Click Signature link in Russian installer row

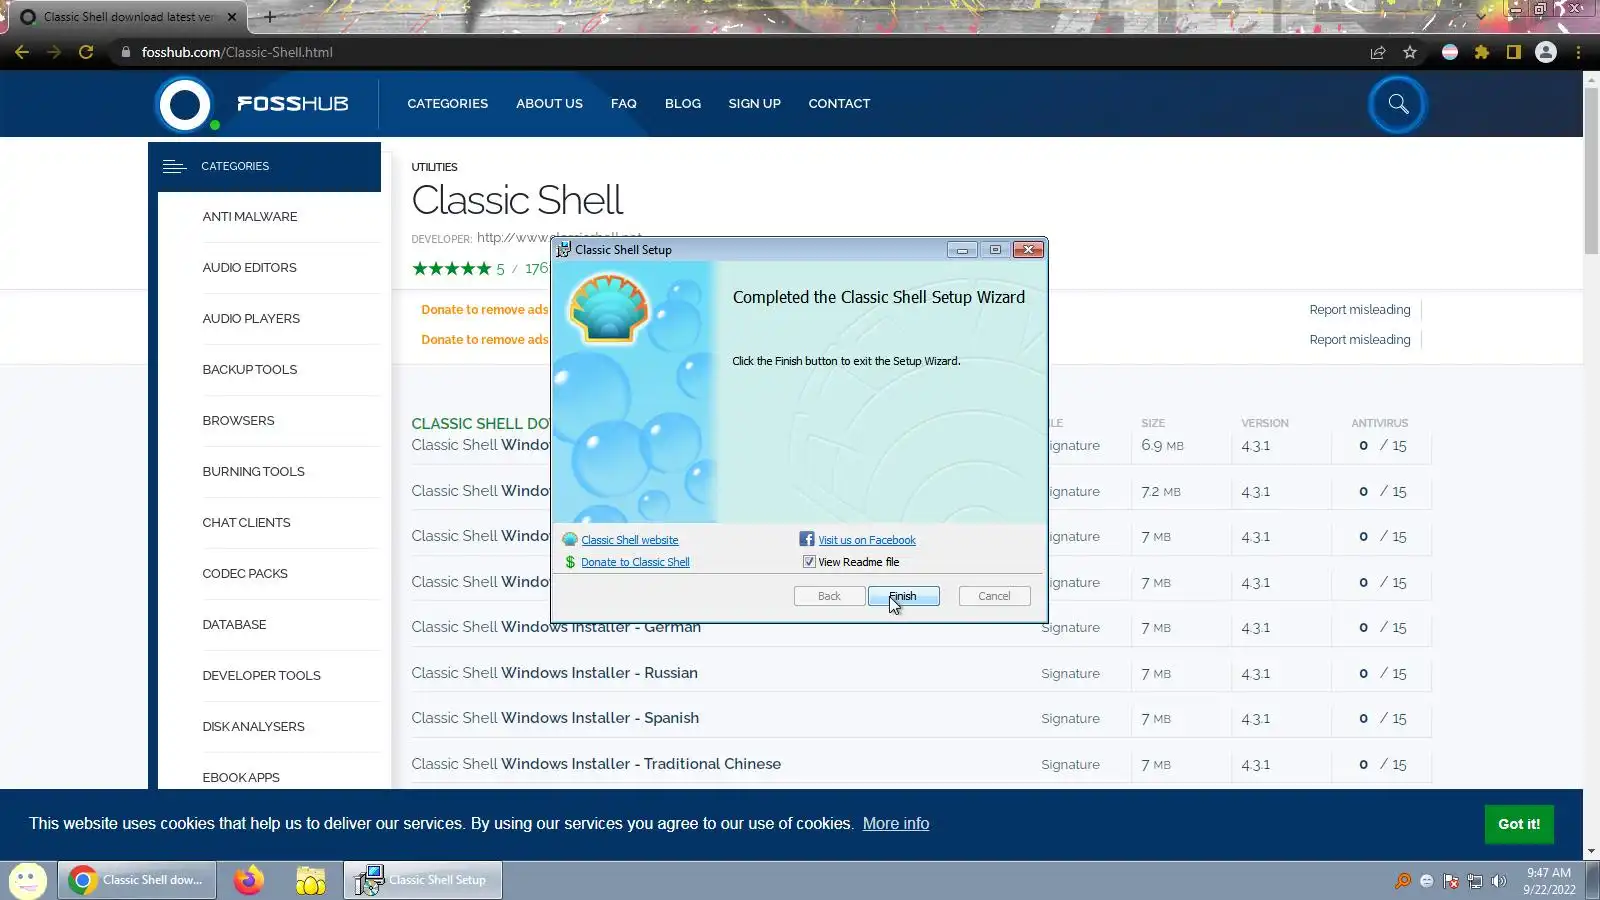[x=1070, y=674]
